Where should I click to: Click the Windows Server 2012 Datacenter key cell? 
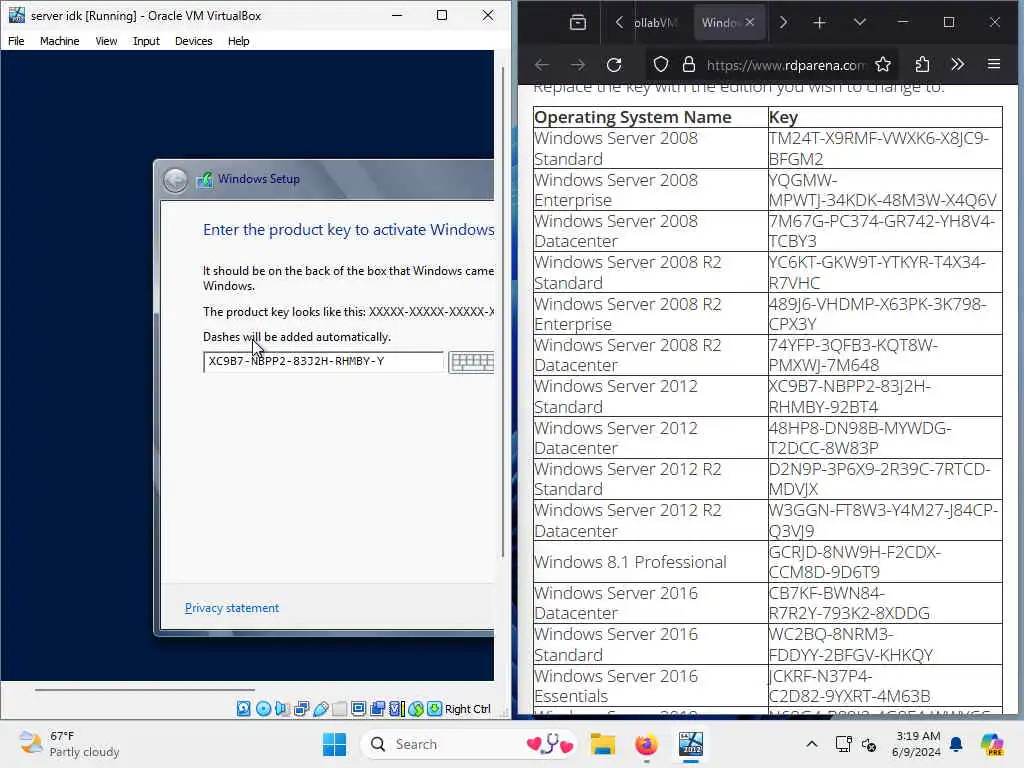pos(885,438)
